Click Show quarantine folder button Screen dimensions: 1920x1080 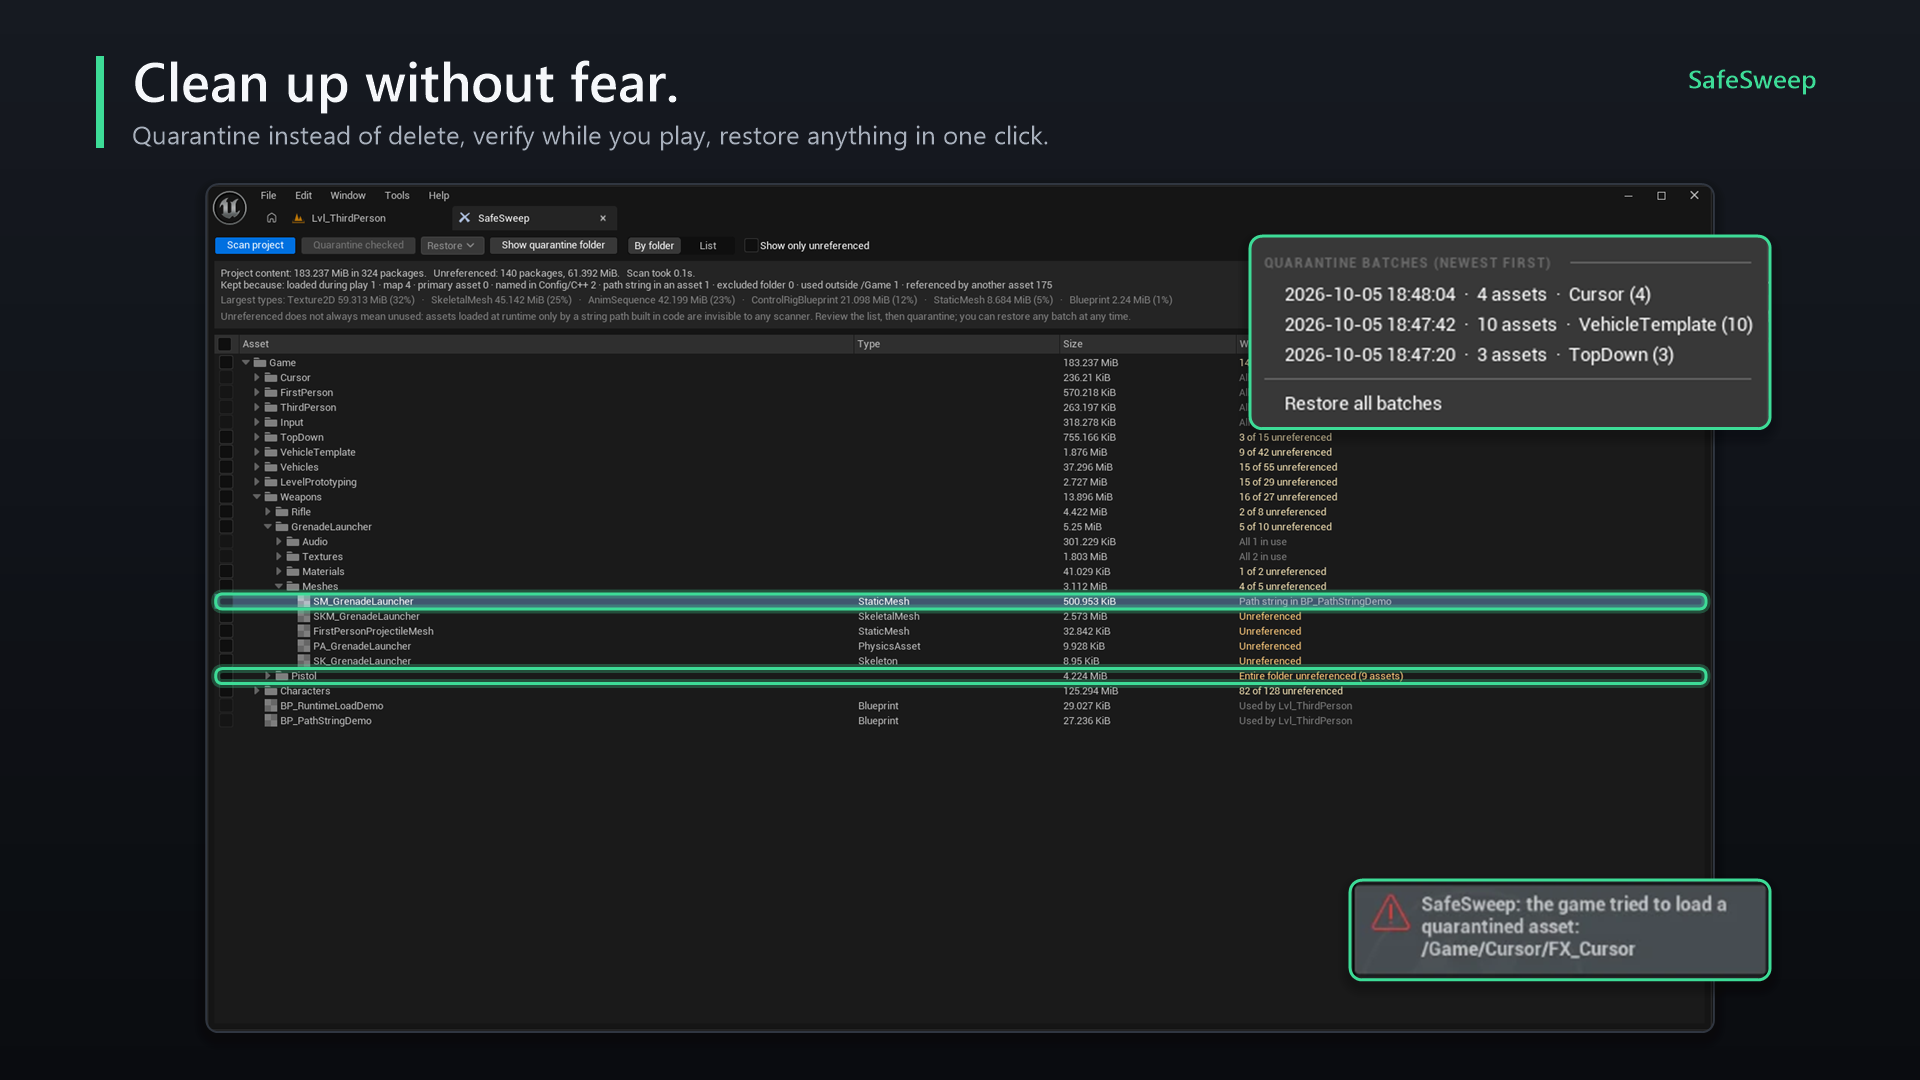tap(553, 246)
